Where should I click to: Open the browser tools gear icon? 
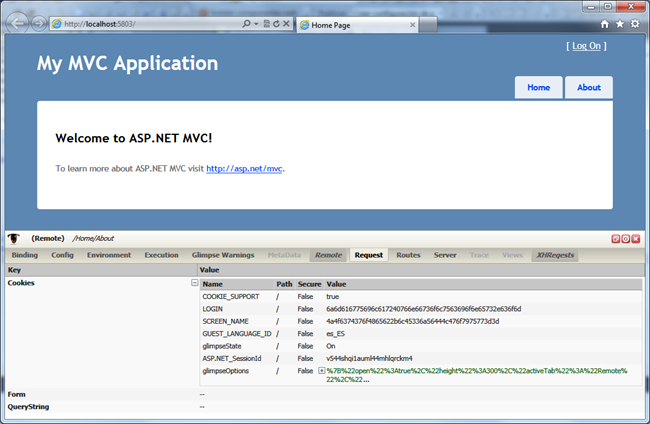tap(634, 24)
